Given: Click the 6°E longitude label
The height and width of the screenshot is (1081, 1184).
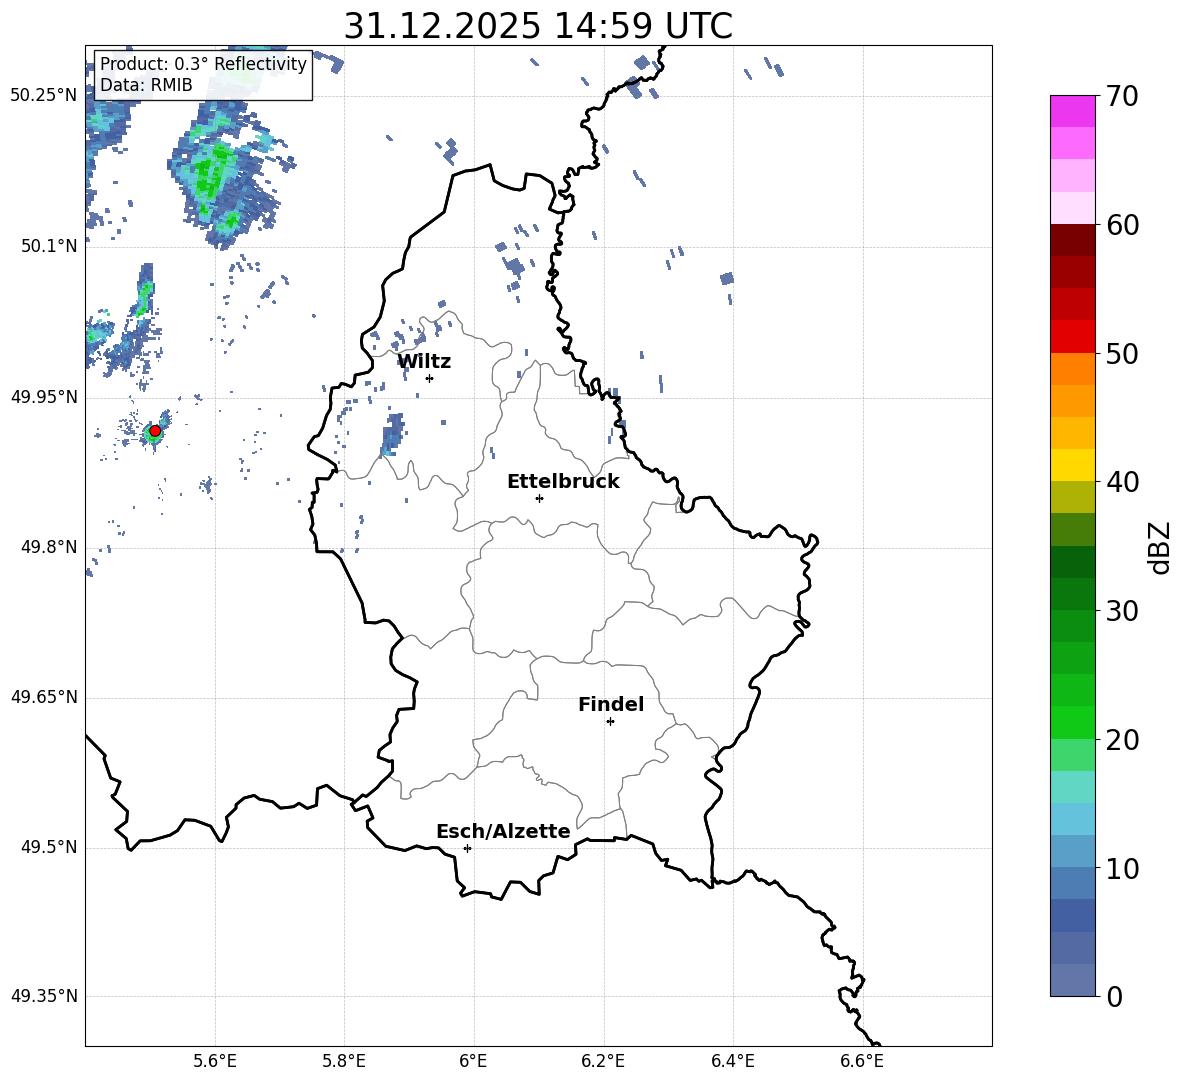Looking at the screenshot, I should (x=473, y=1062).
